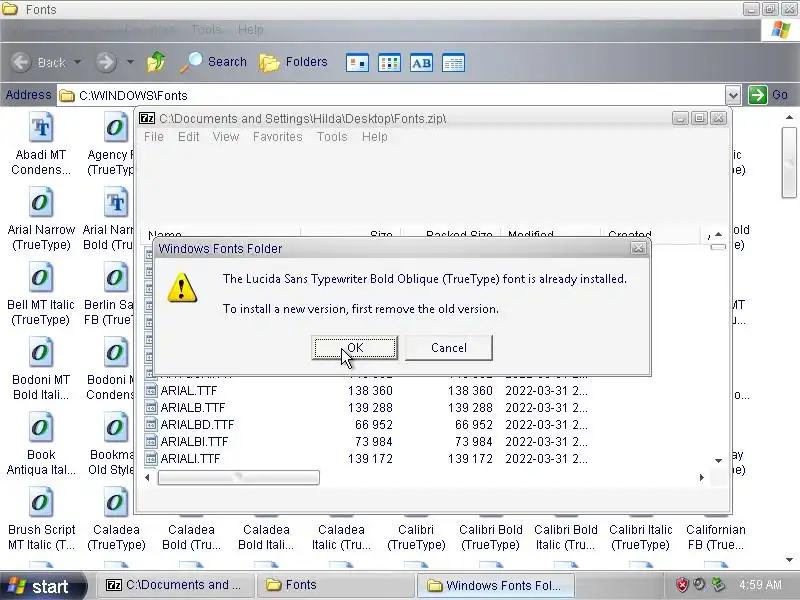Select the Bodoni MT Condensed font icon
The height and width of the screenshot is (600, 800).
point(116,353)
